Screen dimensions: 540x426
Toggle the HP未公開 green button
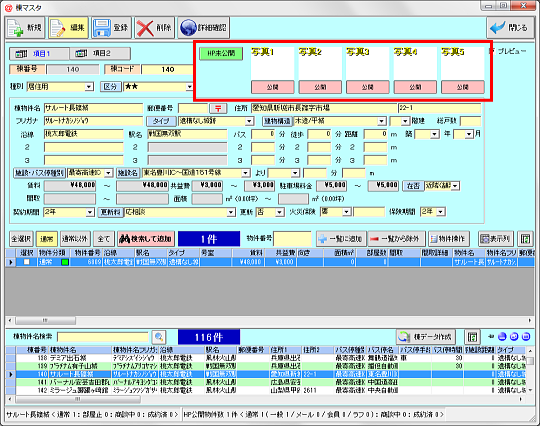[221, 53]
